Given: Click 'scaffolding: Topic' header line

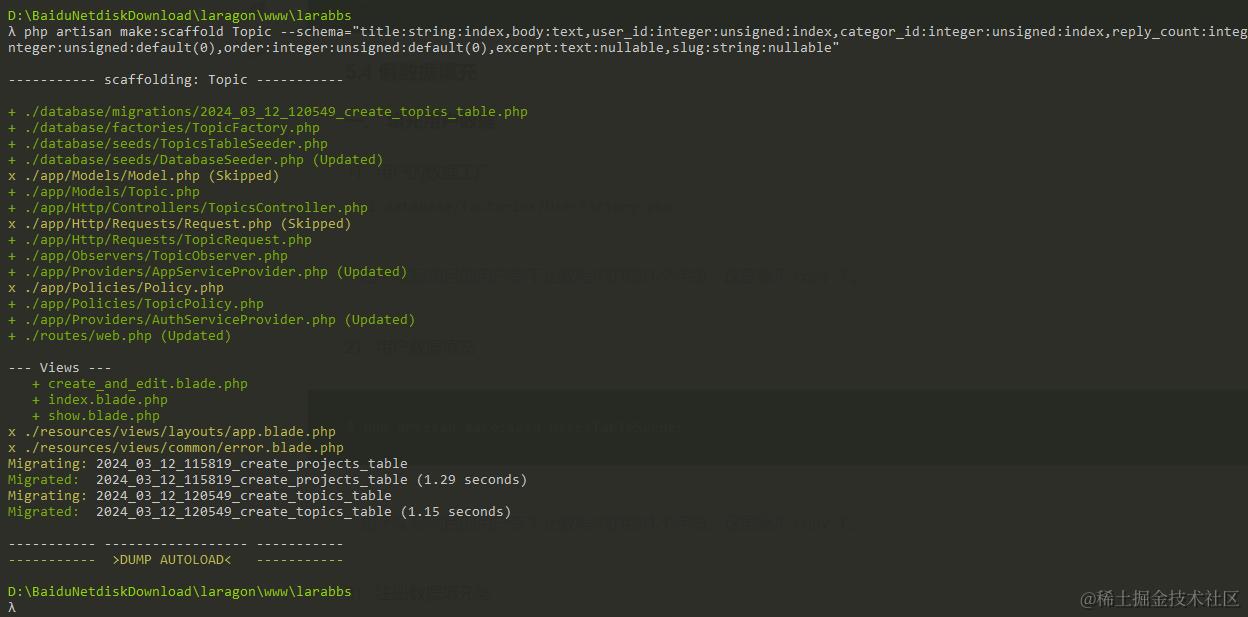Looking at the screenshot, I should (176, 80).
